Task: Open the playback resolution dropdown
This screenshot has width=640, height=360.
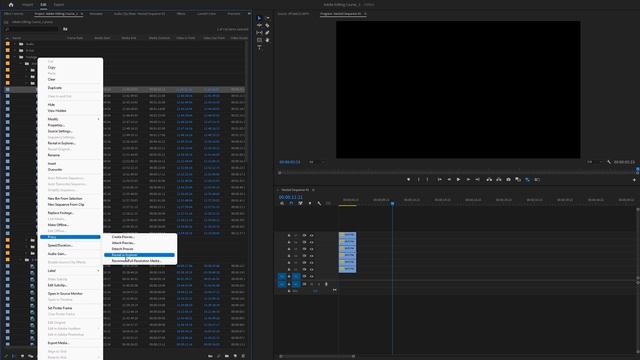Action: click(x=594, y=162)
